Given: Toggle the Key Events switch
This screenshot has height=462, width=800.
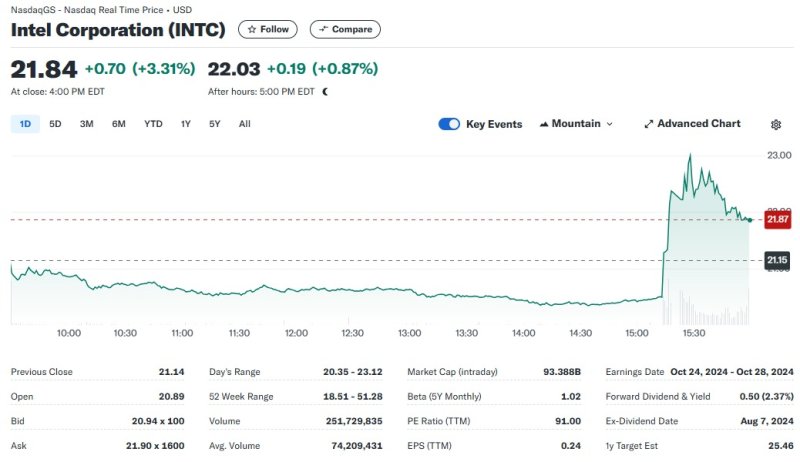Looking at the screenshot, I should (449, 124).
